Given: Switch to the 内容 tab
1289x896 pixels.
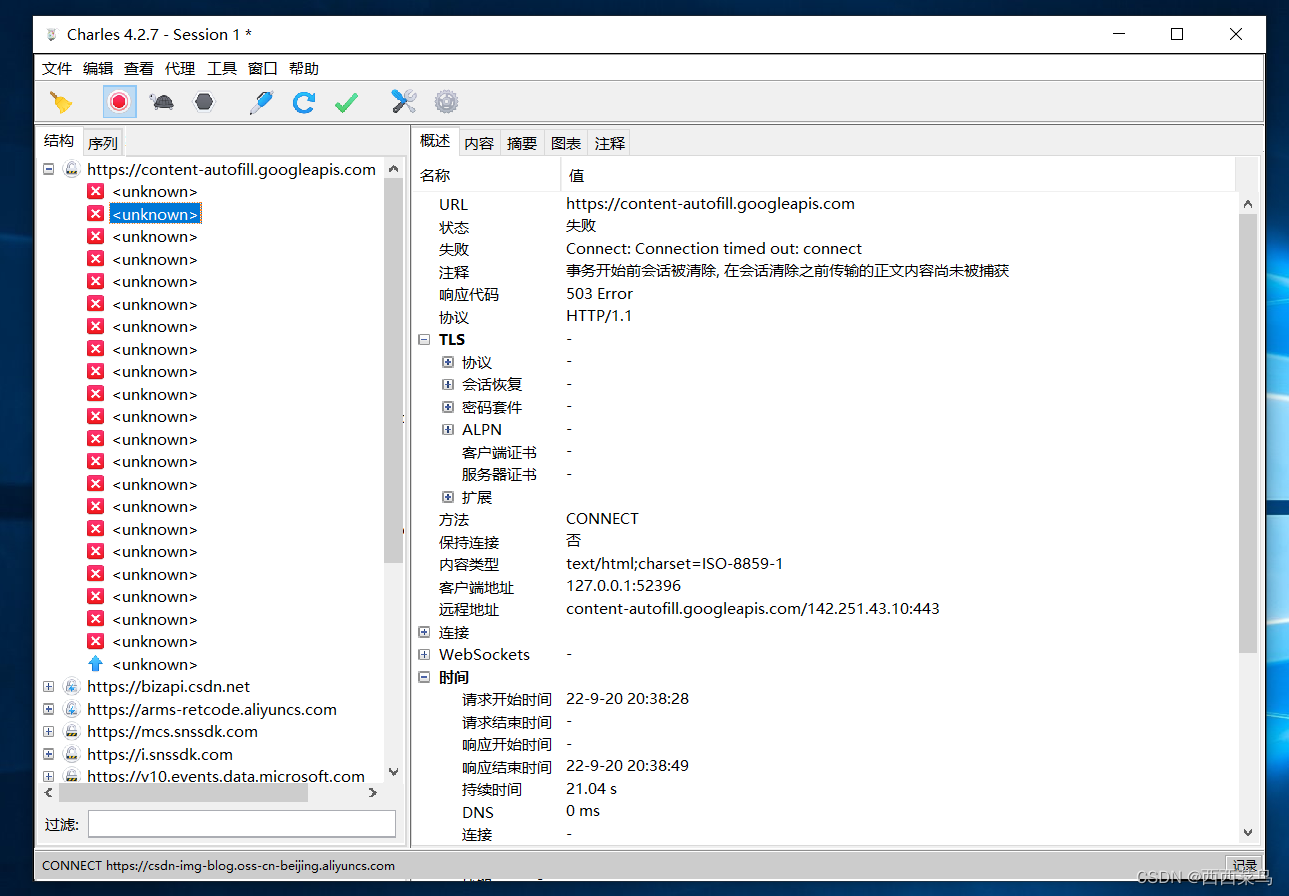Looking at the screenshot, I should click(x=479, y=143).
